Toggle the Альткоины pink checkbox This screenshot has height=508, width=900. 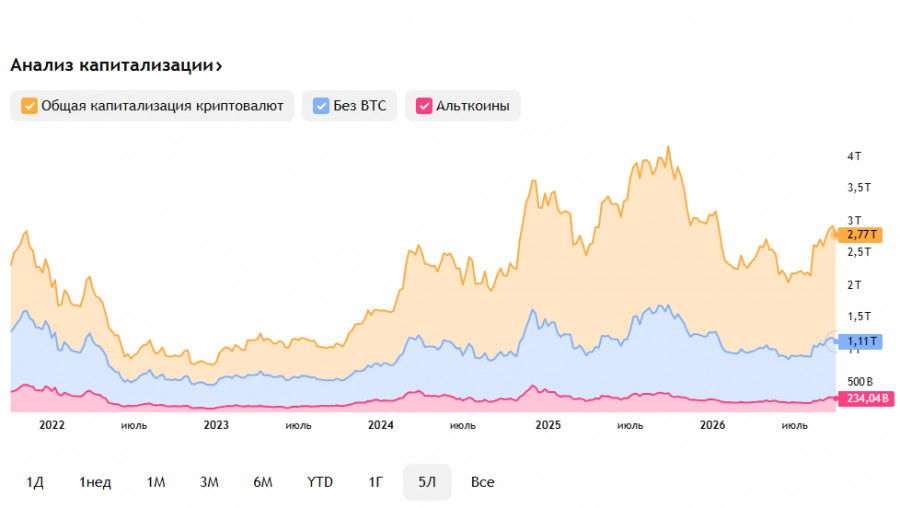(424, 106)
